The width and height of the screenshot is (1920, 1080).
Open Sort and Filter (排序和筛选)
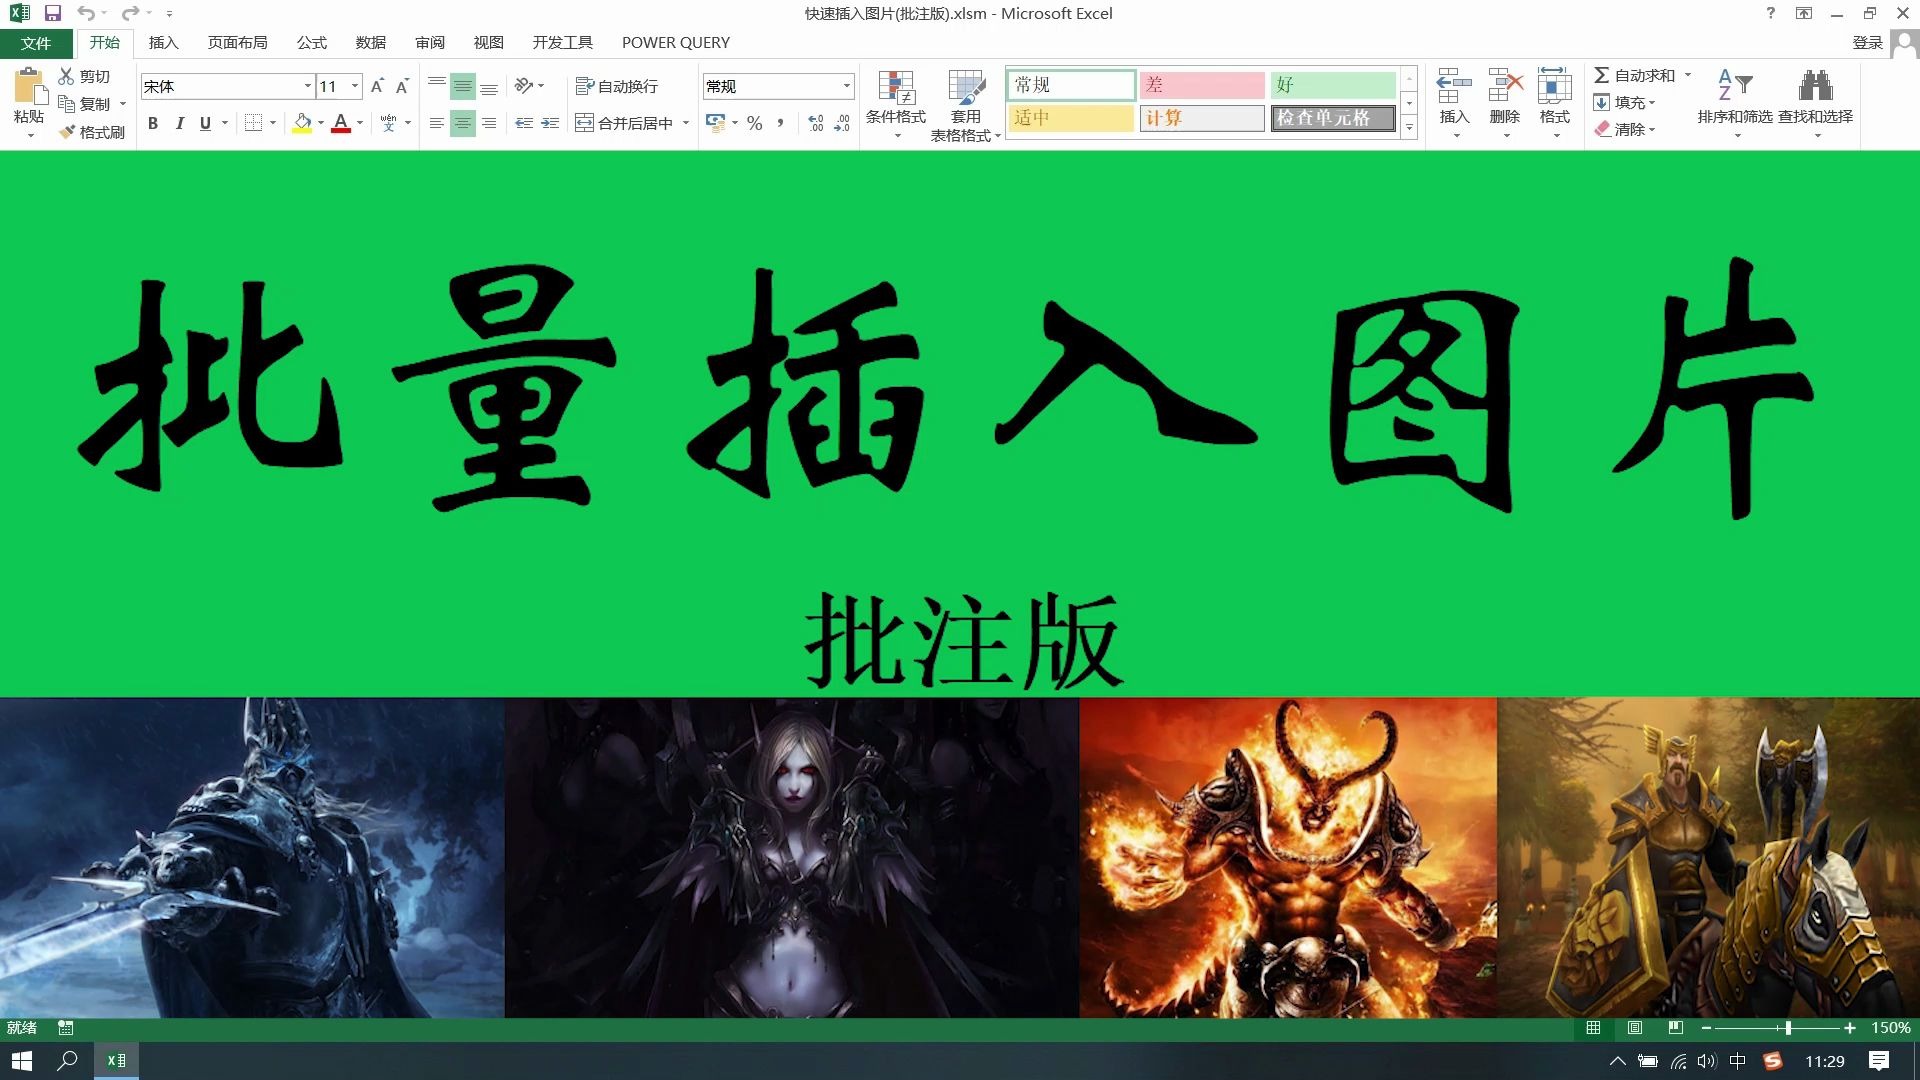pos(1735,104)
